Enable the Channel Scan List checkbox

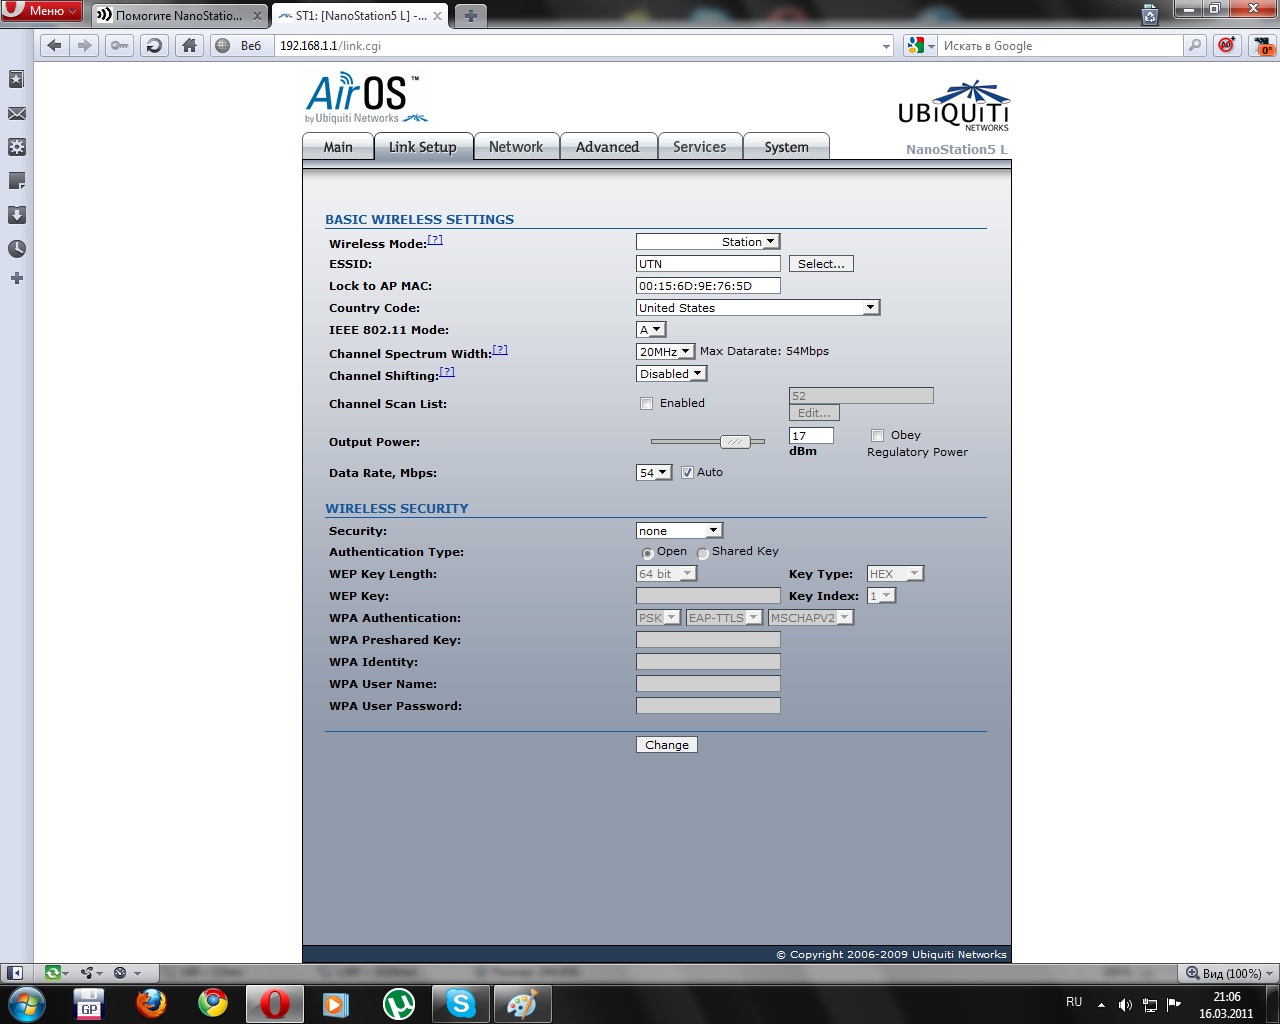[x=646, y=404]
